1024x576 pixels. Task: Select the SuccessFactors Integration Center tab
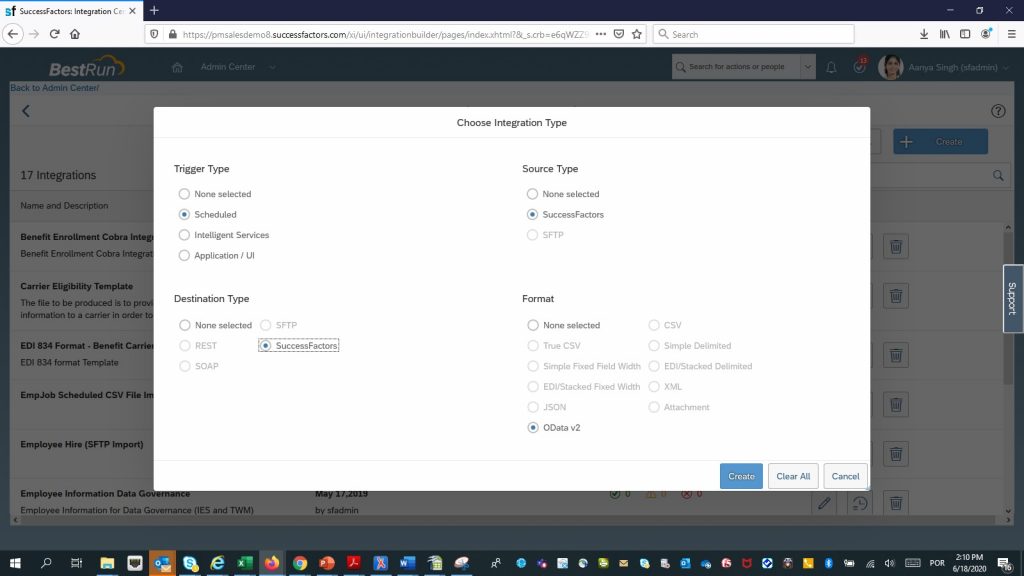pos(71,11)
